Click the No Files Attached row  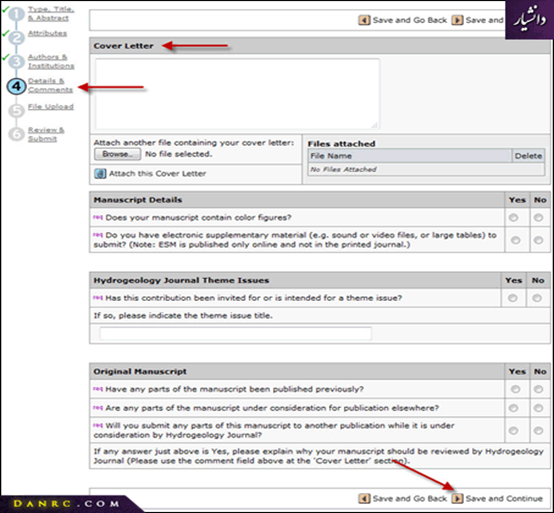[426, 169]
